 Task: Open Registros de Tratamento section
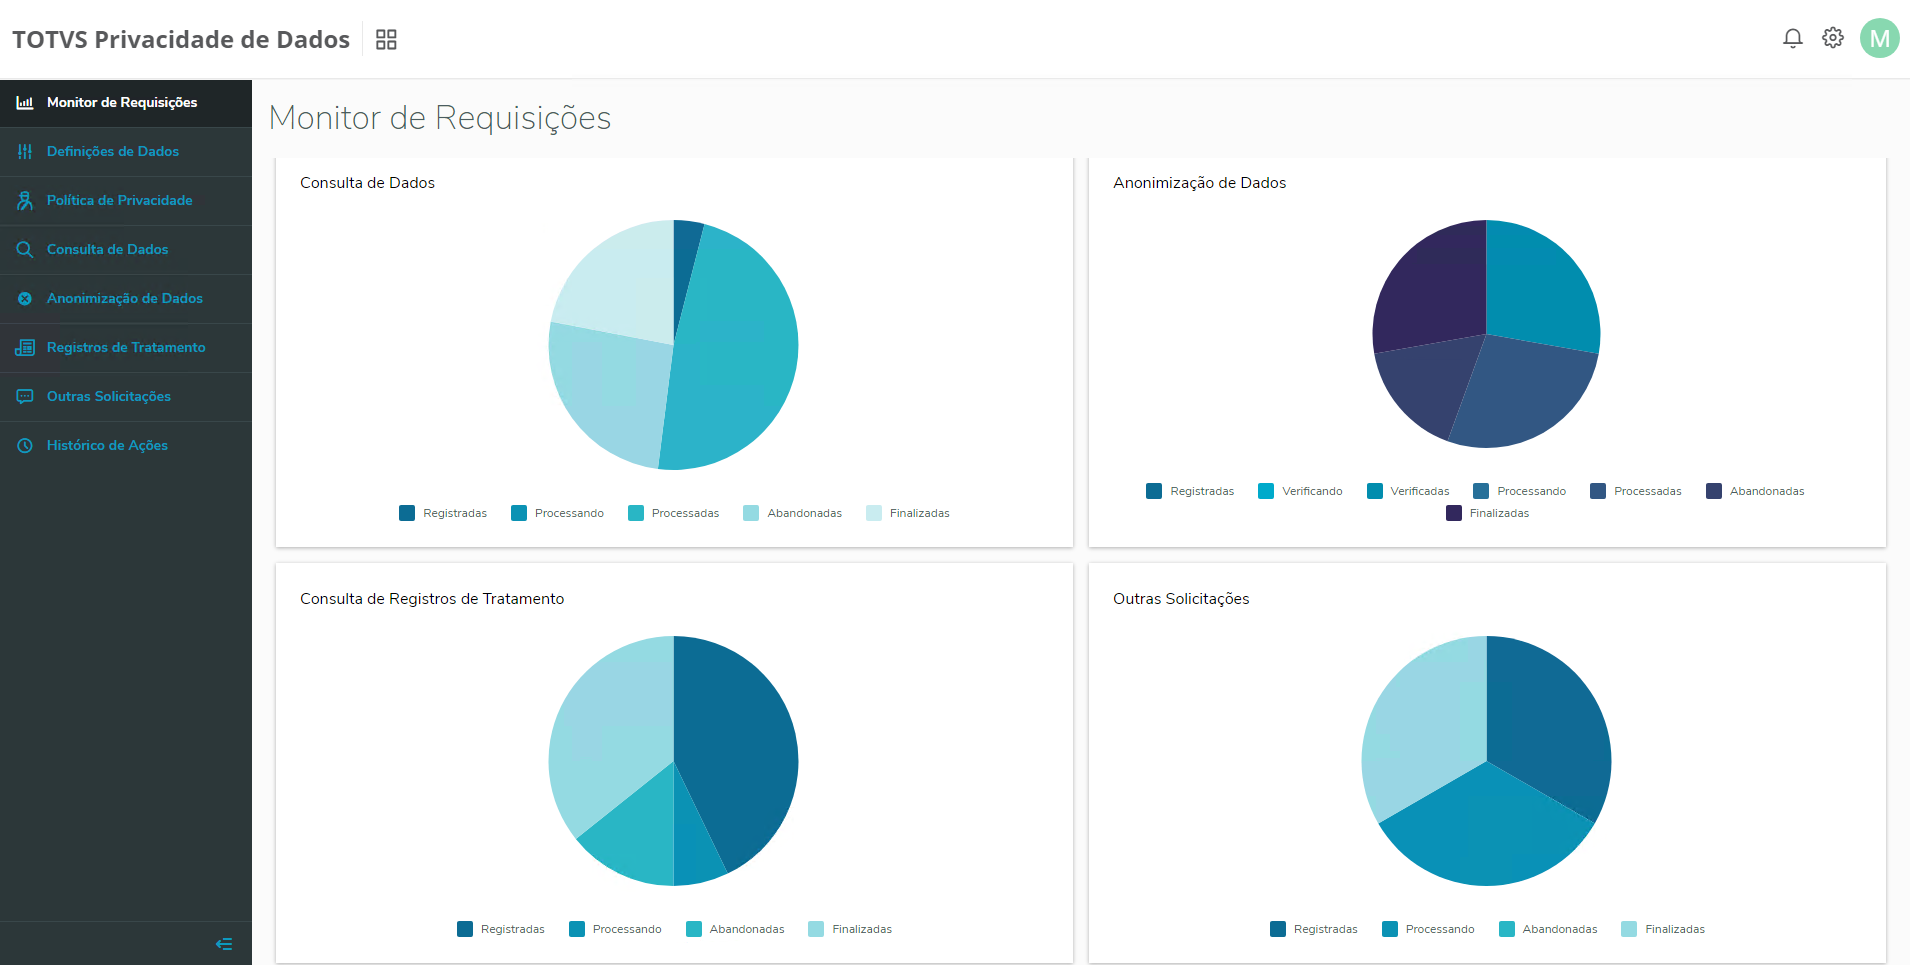(x=126, y=348)
